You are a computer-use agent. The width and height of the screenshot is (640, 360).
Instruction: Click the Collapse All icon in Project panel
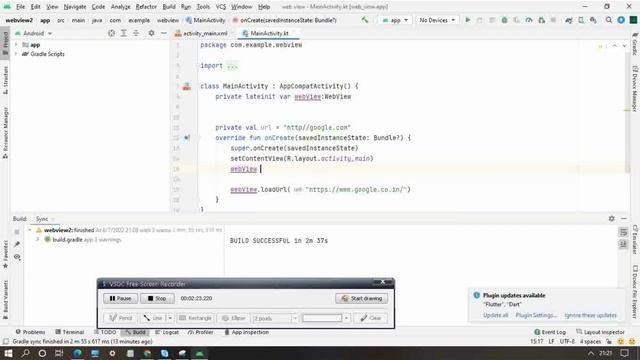136,33
